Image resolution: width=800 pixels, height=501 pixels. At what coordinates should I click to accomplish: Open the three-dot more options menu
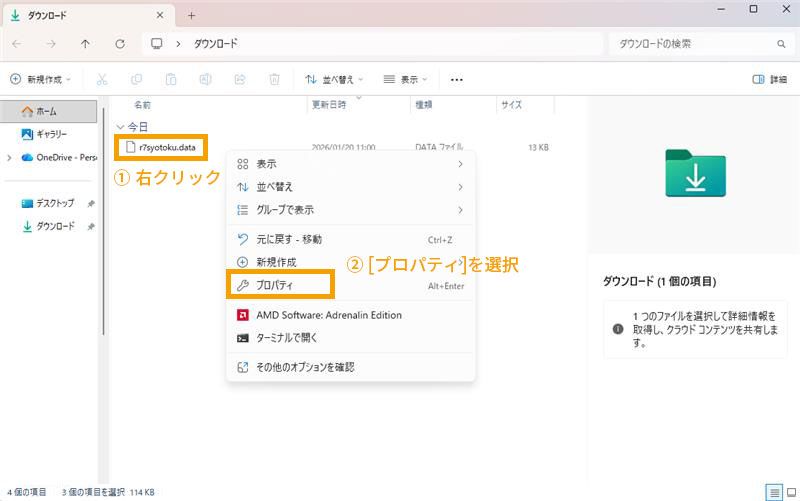pos(457,80)
